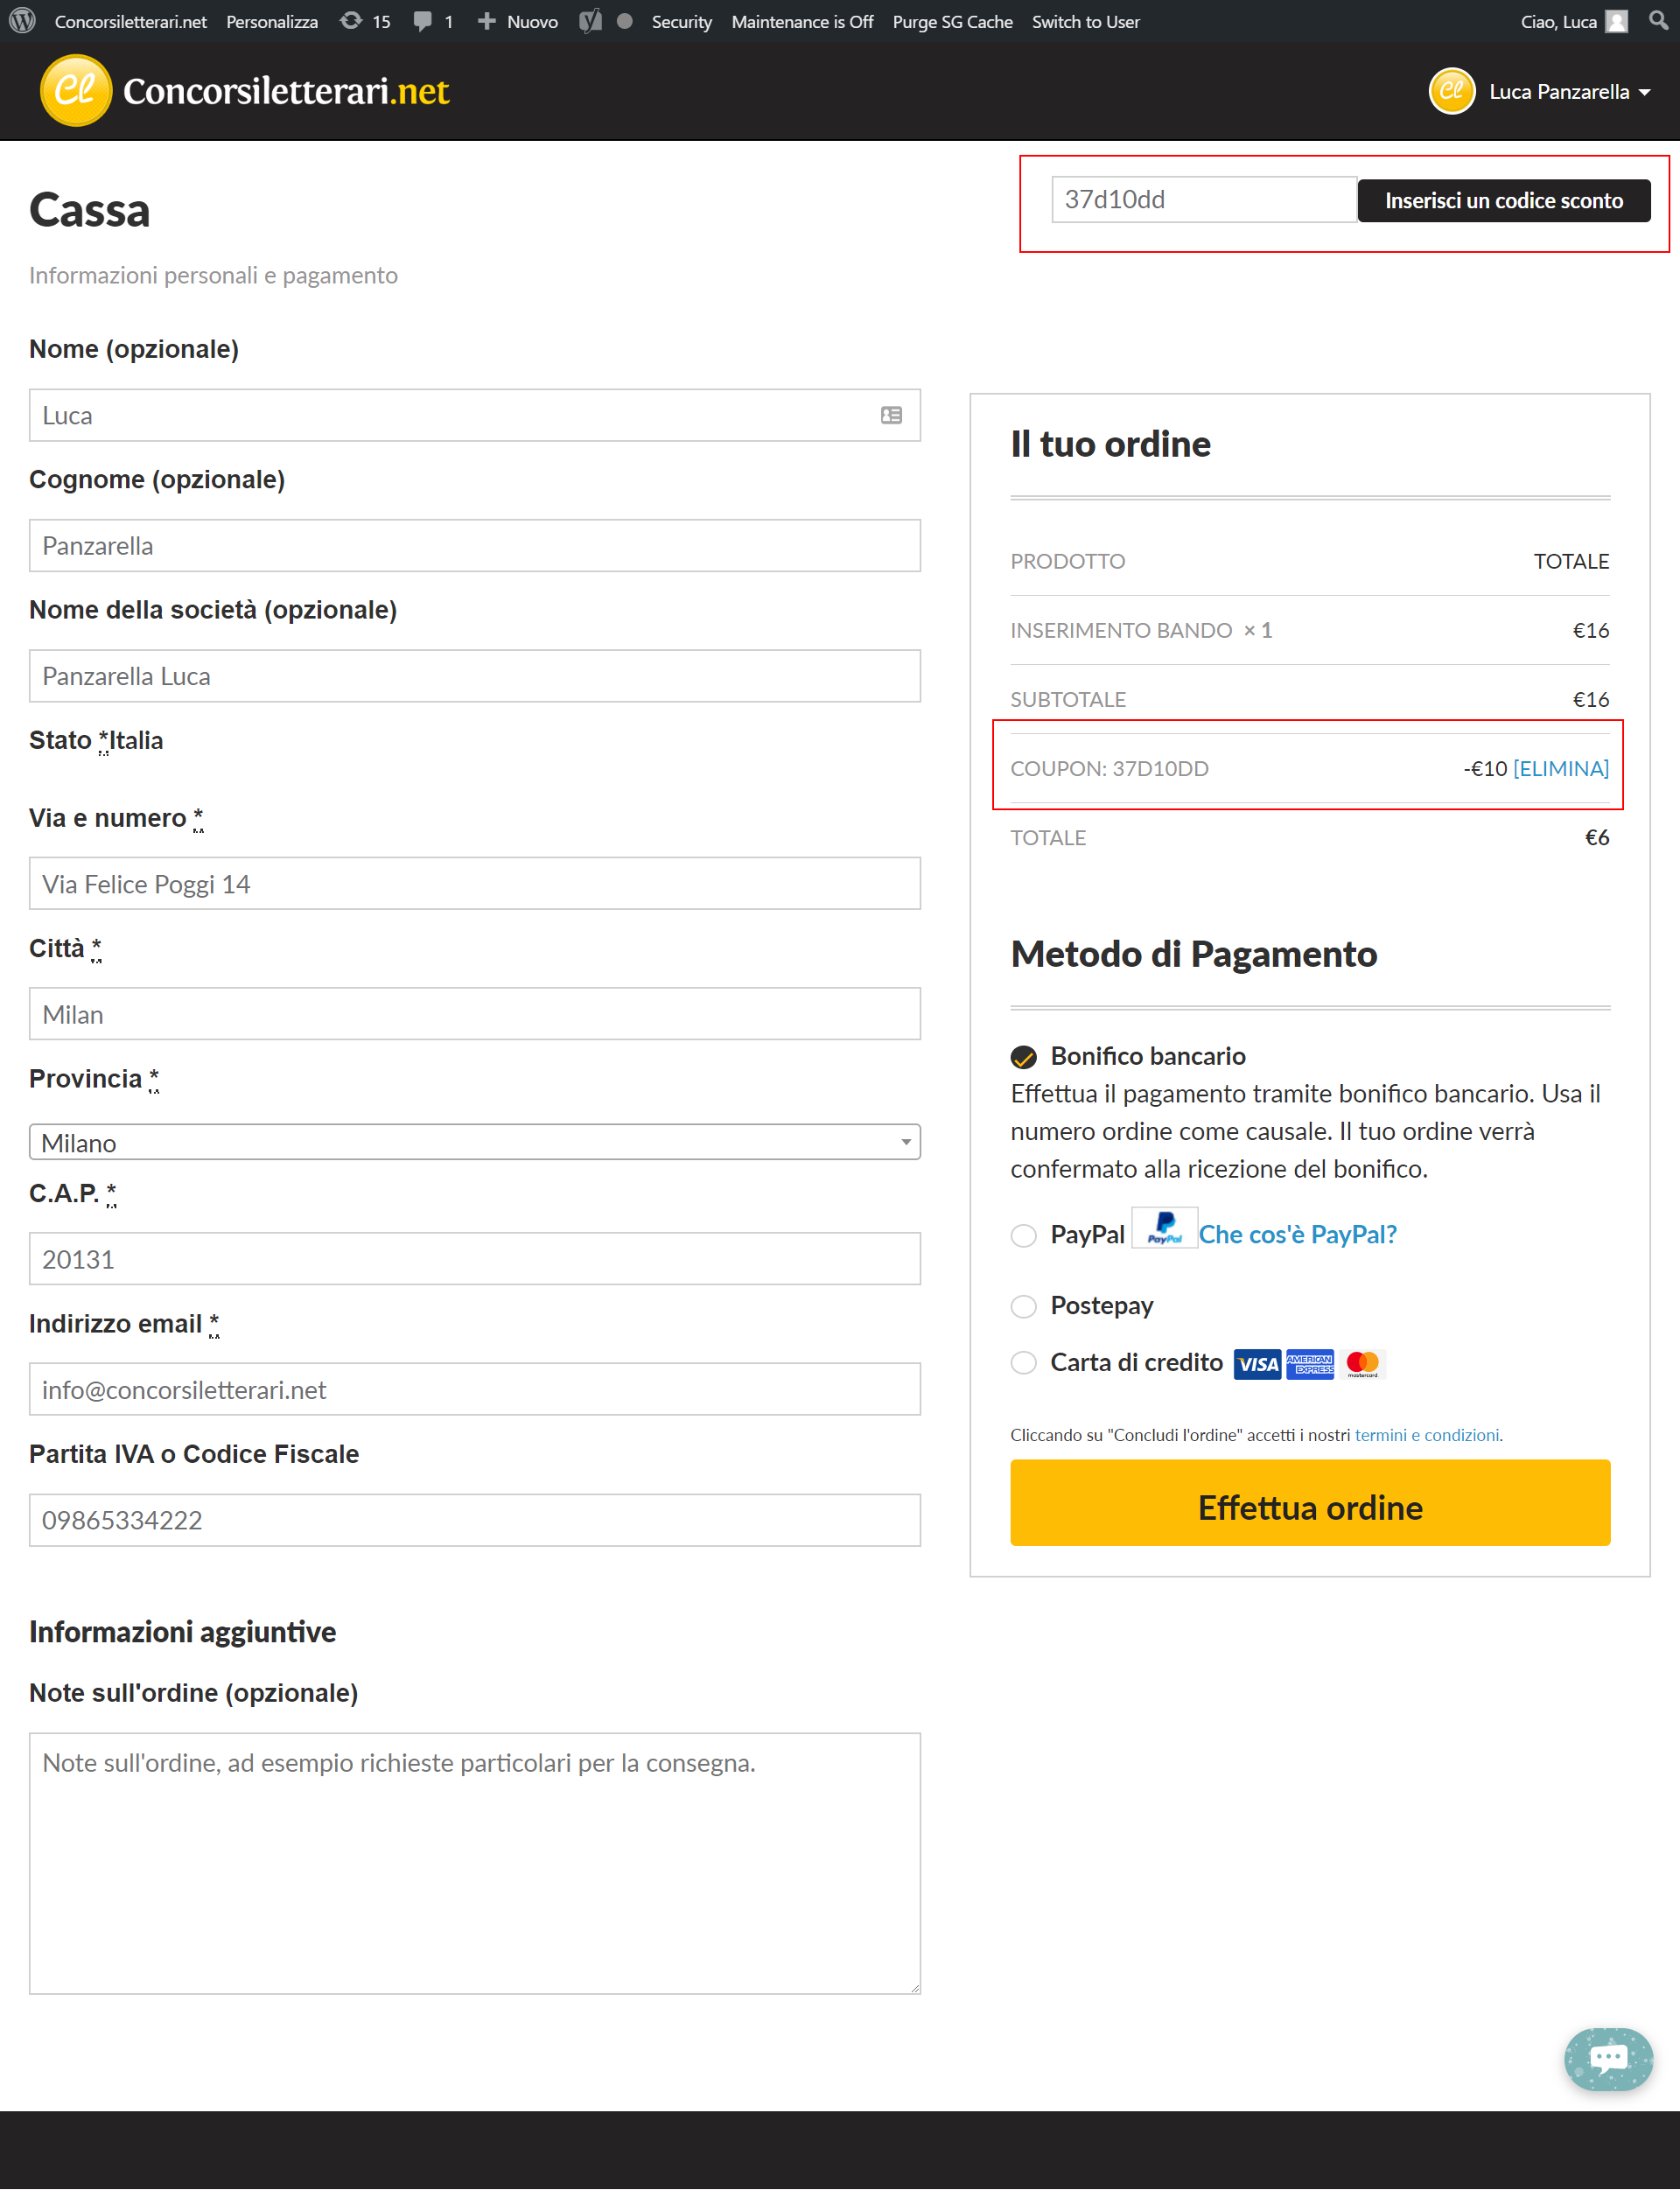This screenshot has width=1680, height=2190.
Task: Focus the Via e numero address field
Action: coord(474,883)
